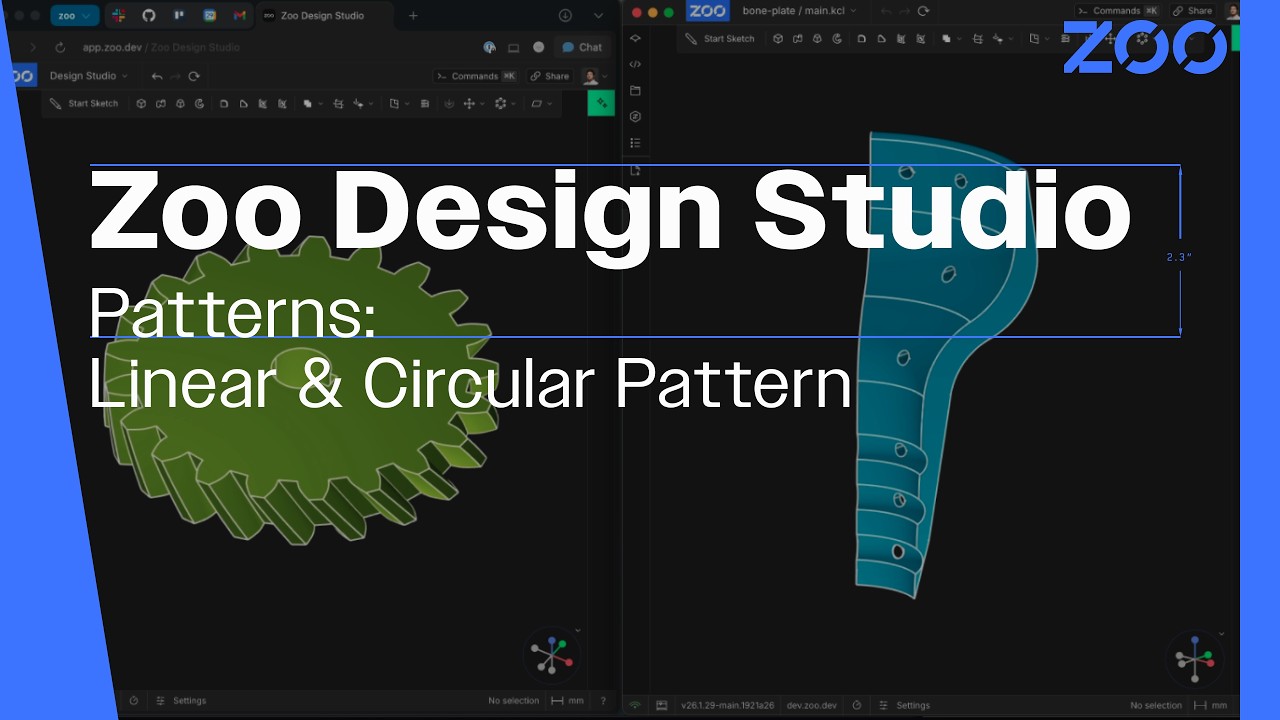Expand the bone-plate / main.kcl dropdown
1280x720 pixels.
tap(799, 11)
